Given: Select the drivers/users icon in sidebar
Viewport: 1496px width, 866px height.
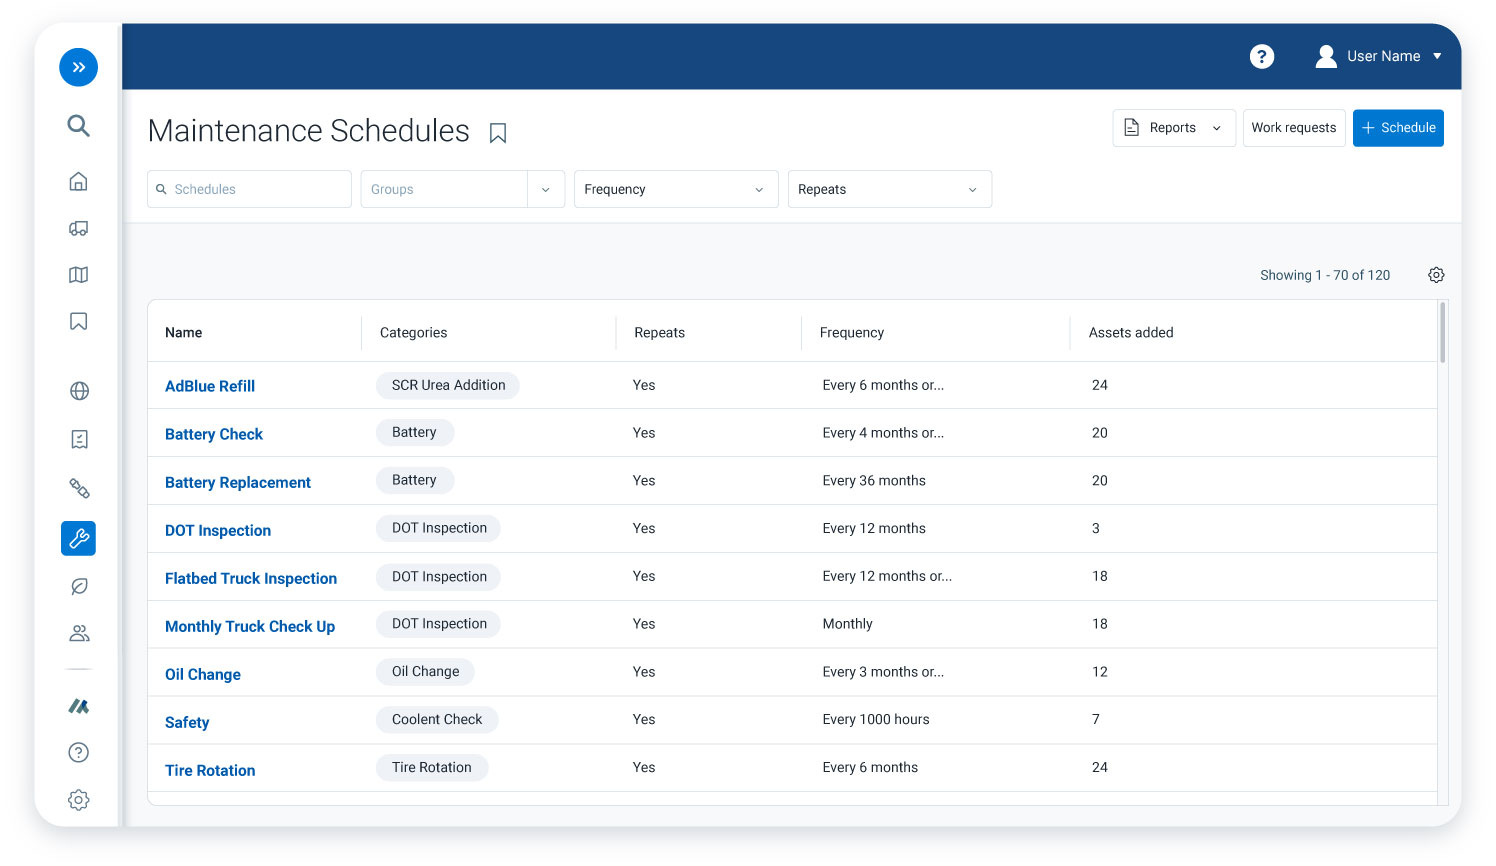Looking at the screenshot, I should point(78,632).
